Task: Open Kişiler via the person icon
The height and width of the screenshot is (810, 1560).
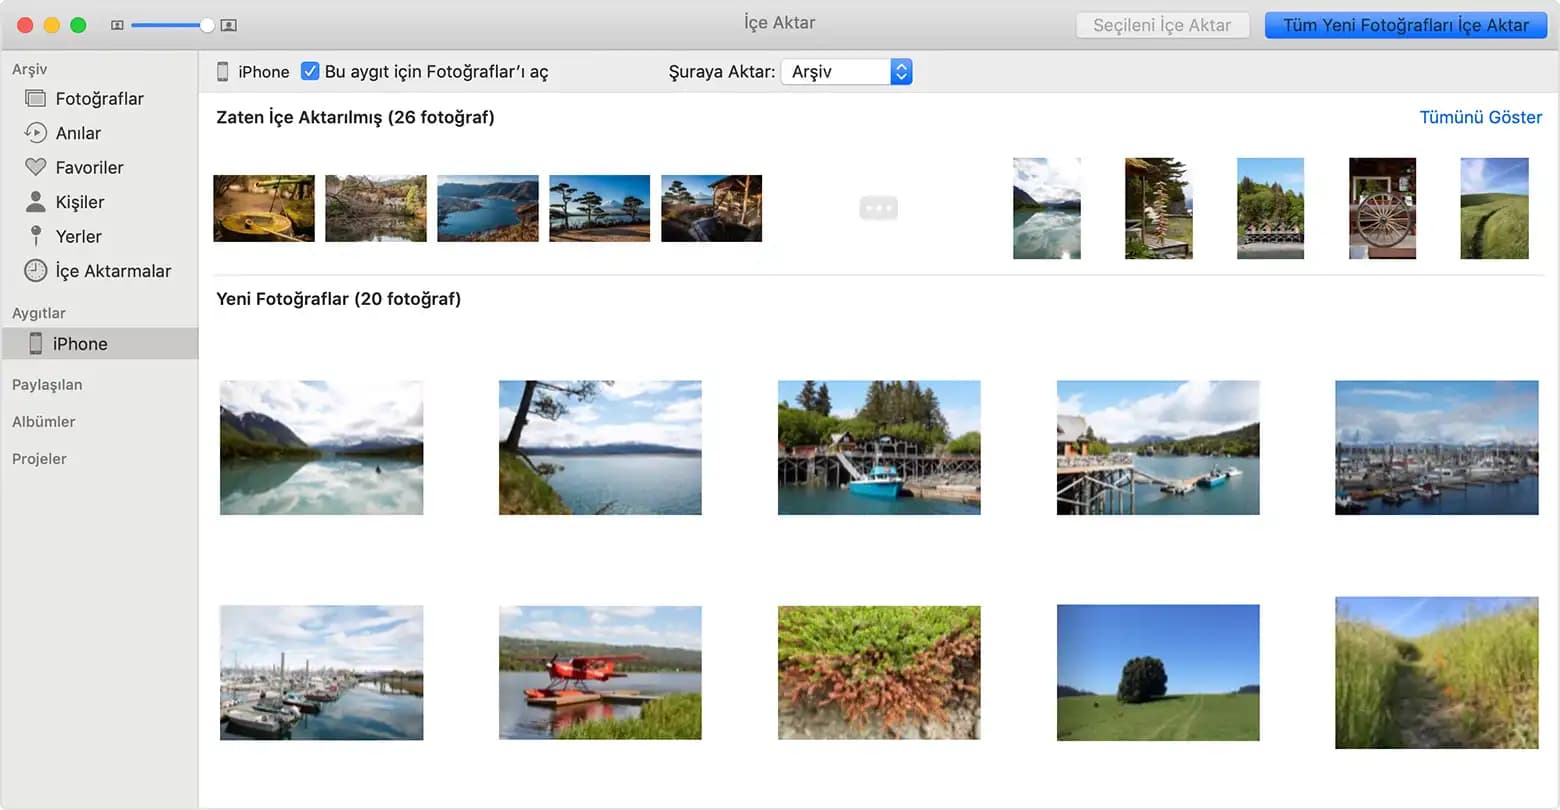Action: 36,202
